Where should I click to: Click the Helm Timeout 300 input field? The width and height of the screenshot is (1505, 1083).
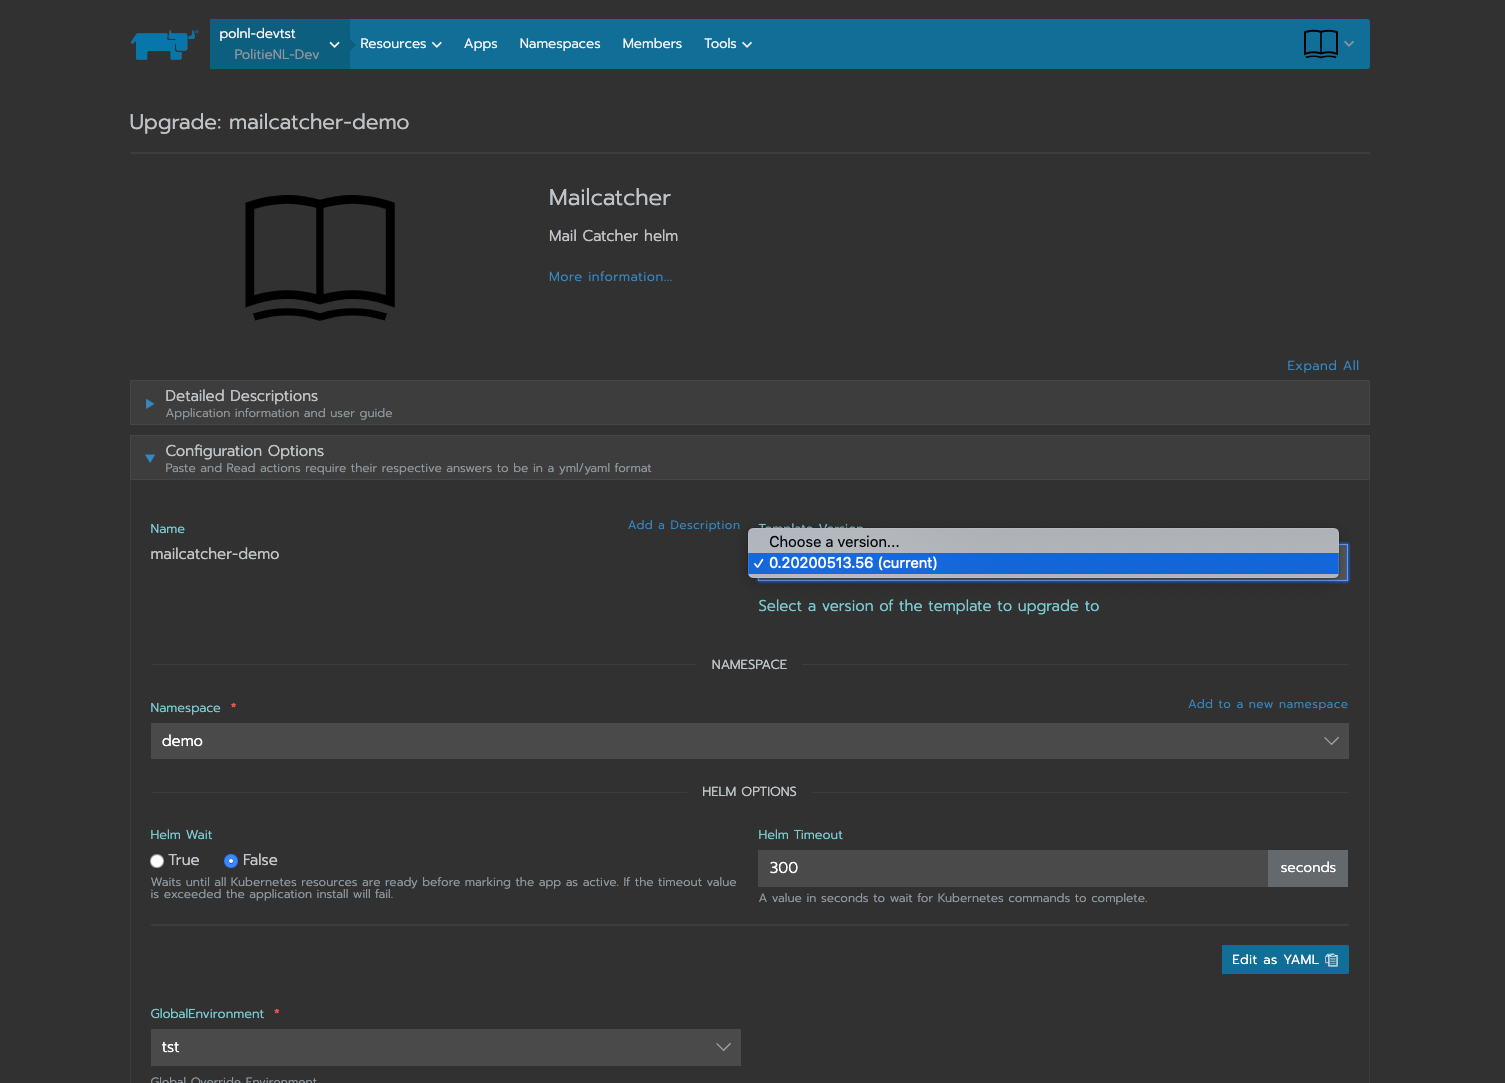[1012, 868]
